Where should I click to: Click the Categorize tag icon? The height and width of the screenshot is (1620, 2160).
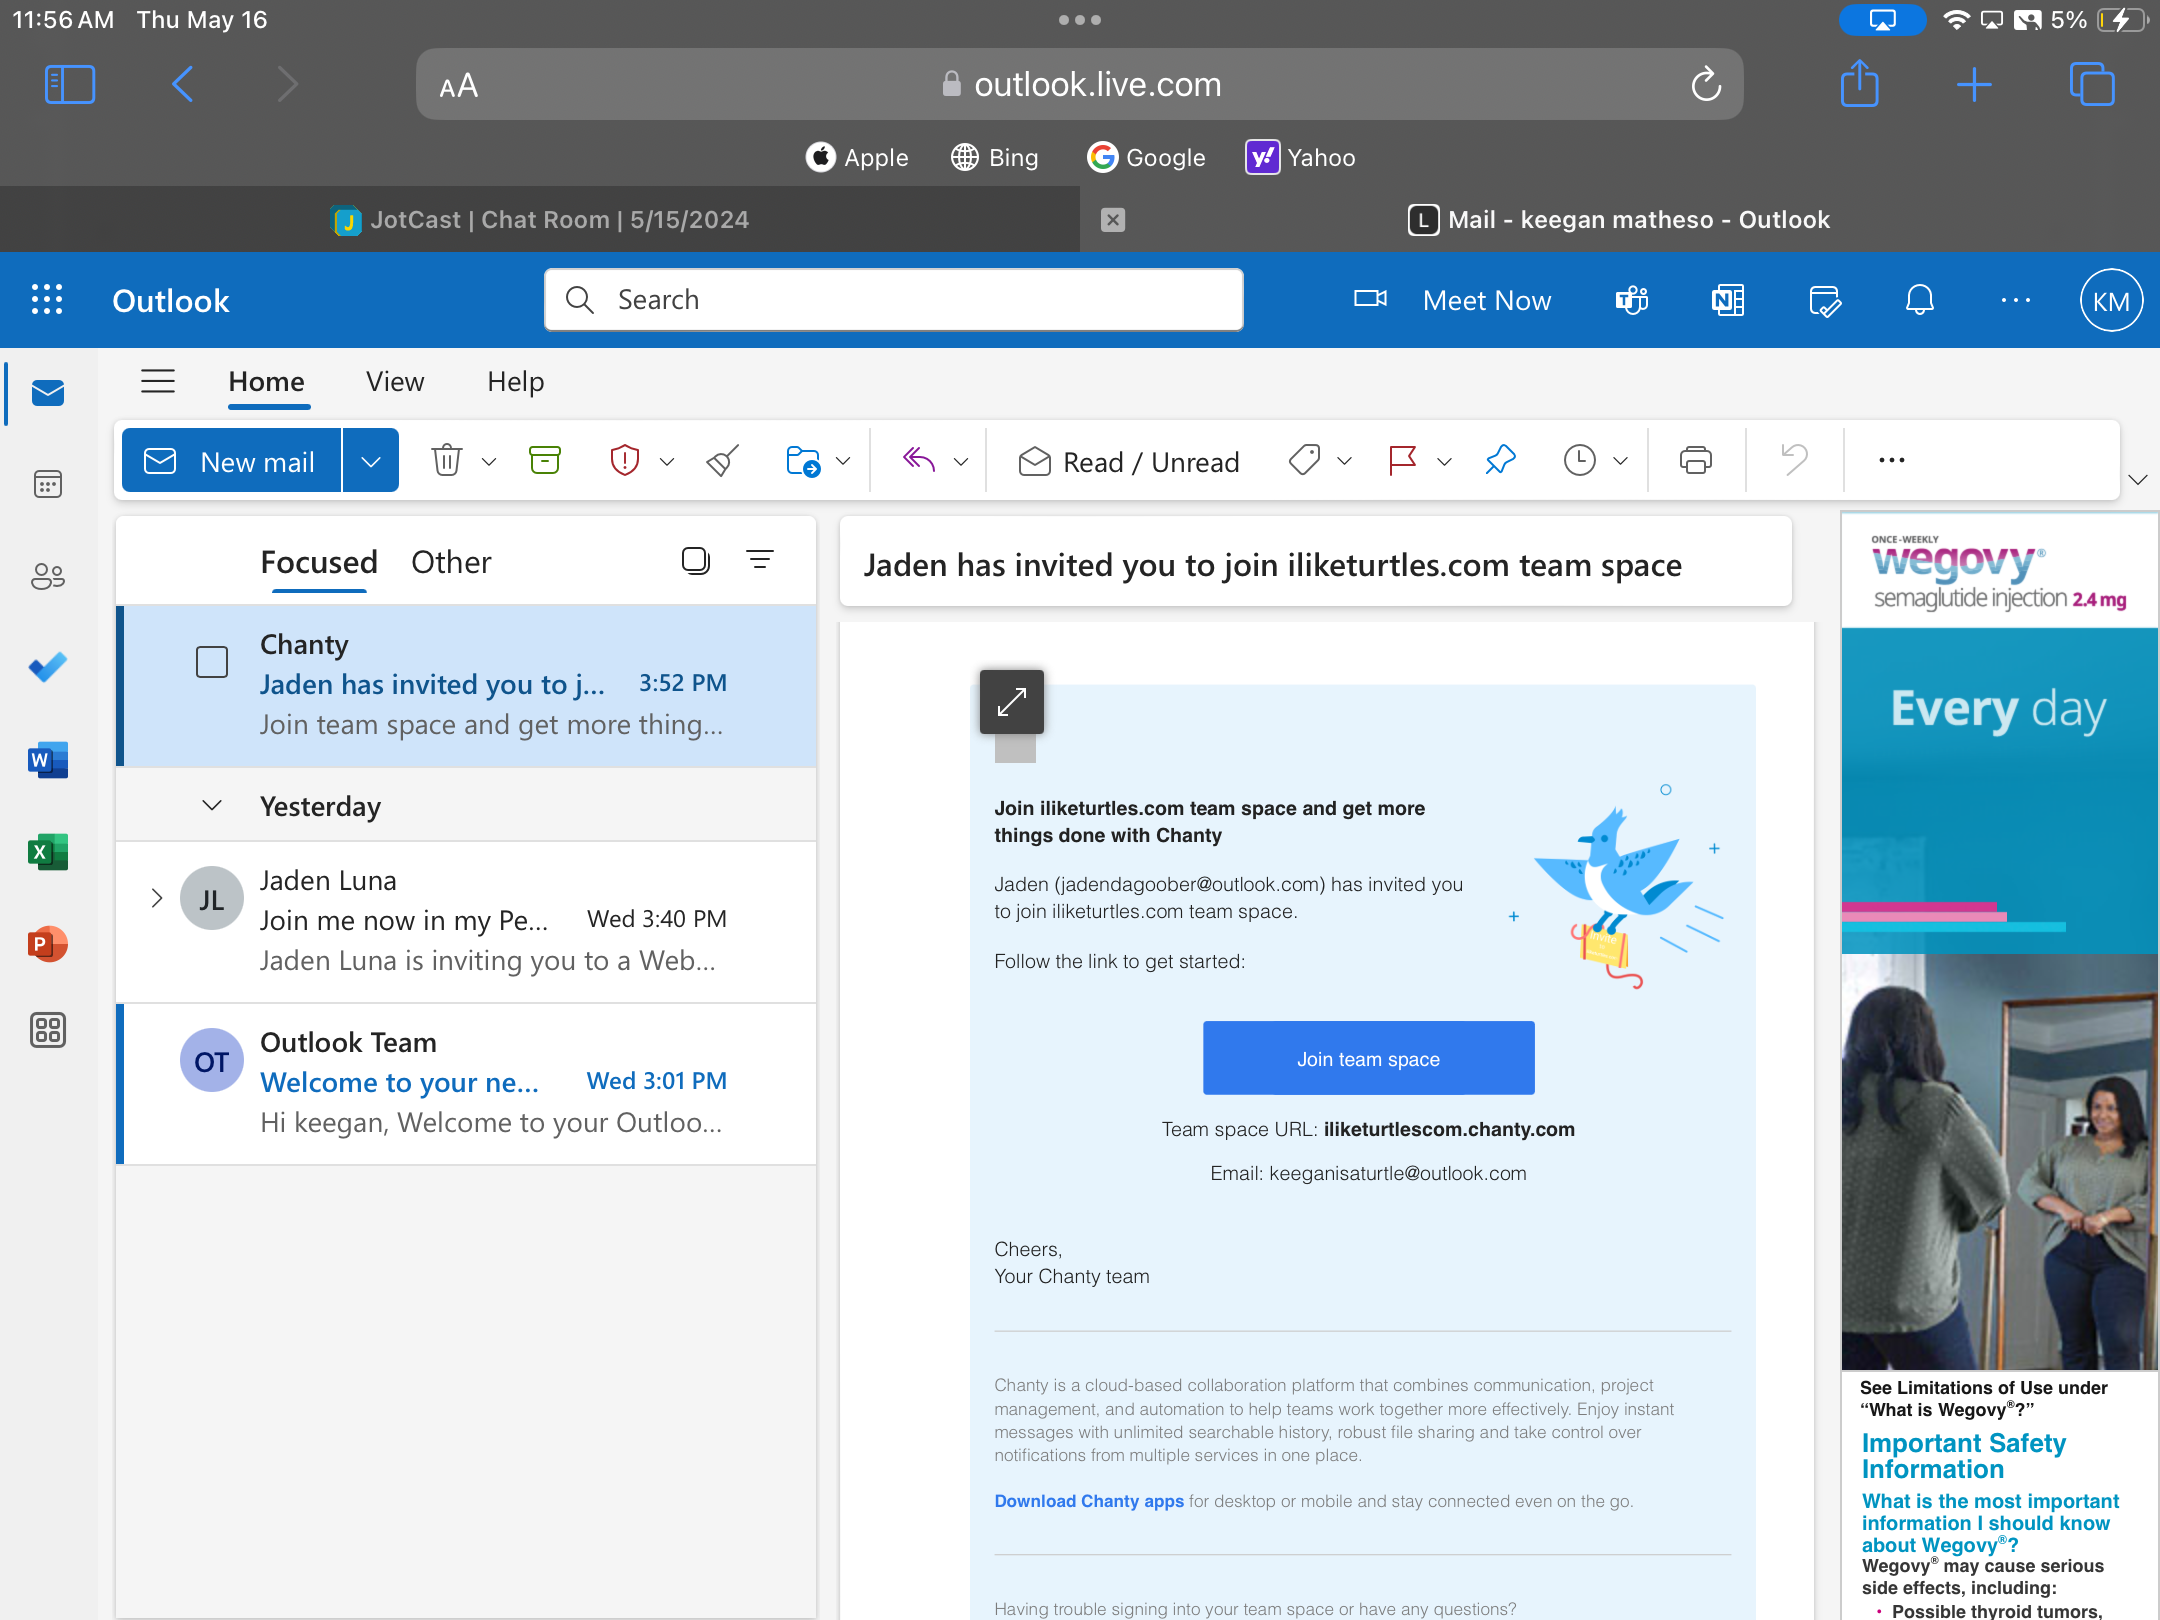tap(1304, 460)
